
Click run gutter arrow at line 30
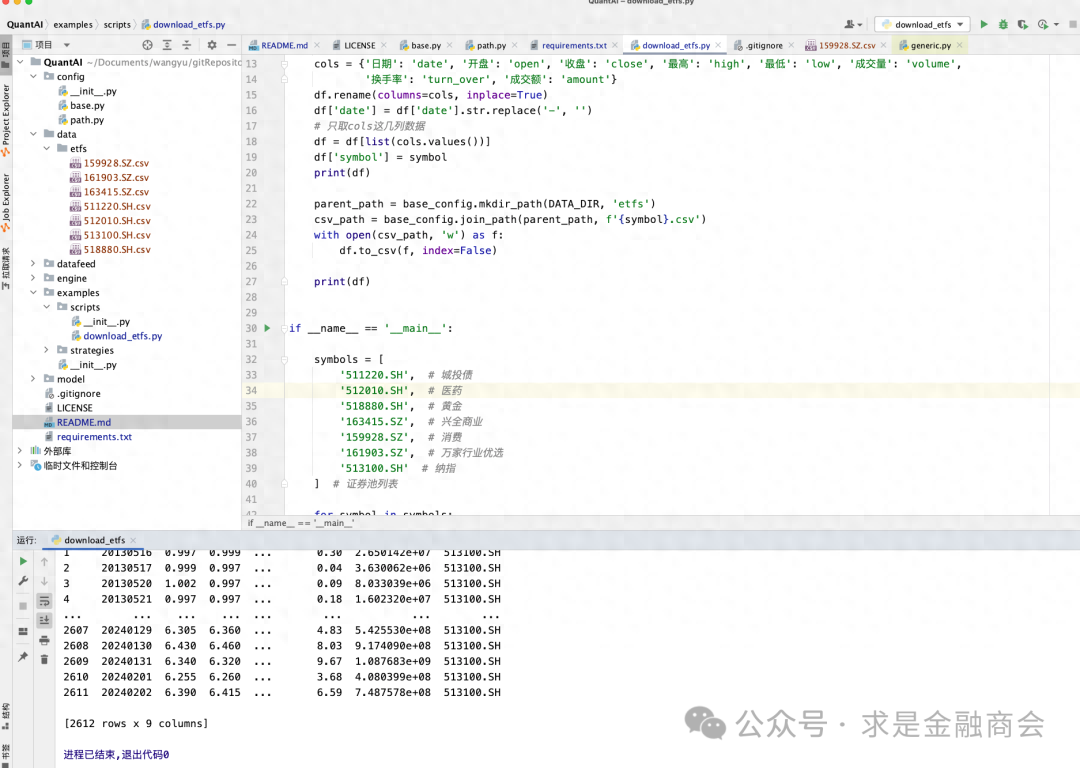[x=267, y=328]
